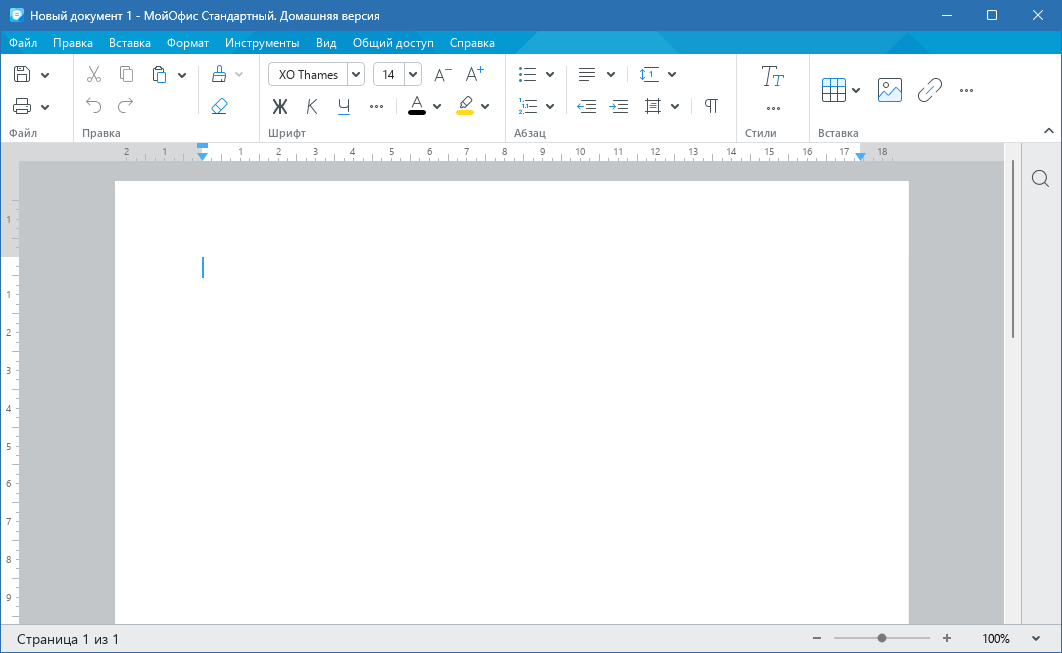Click the zoom slider handle

point(882,638)
